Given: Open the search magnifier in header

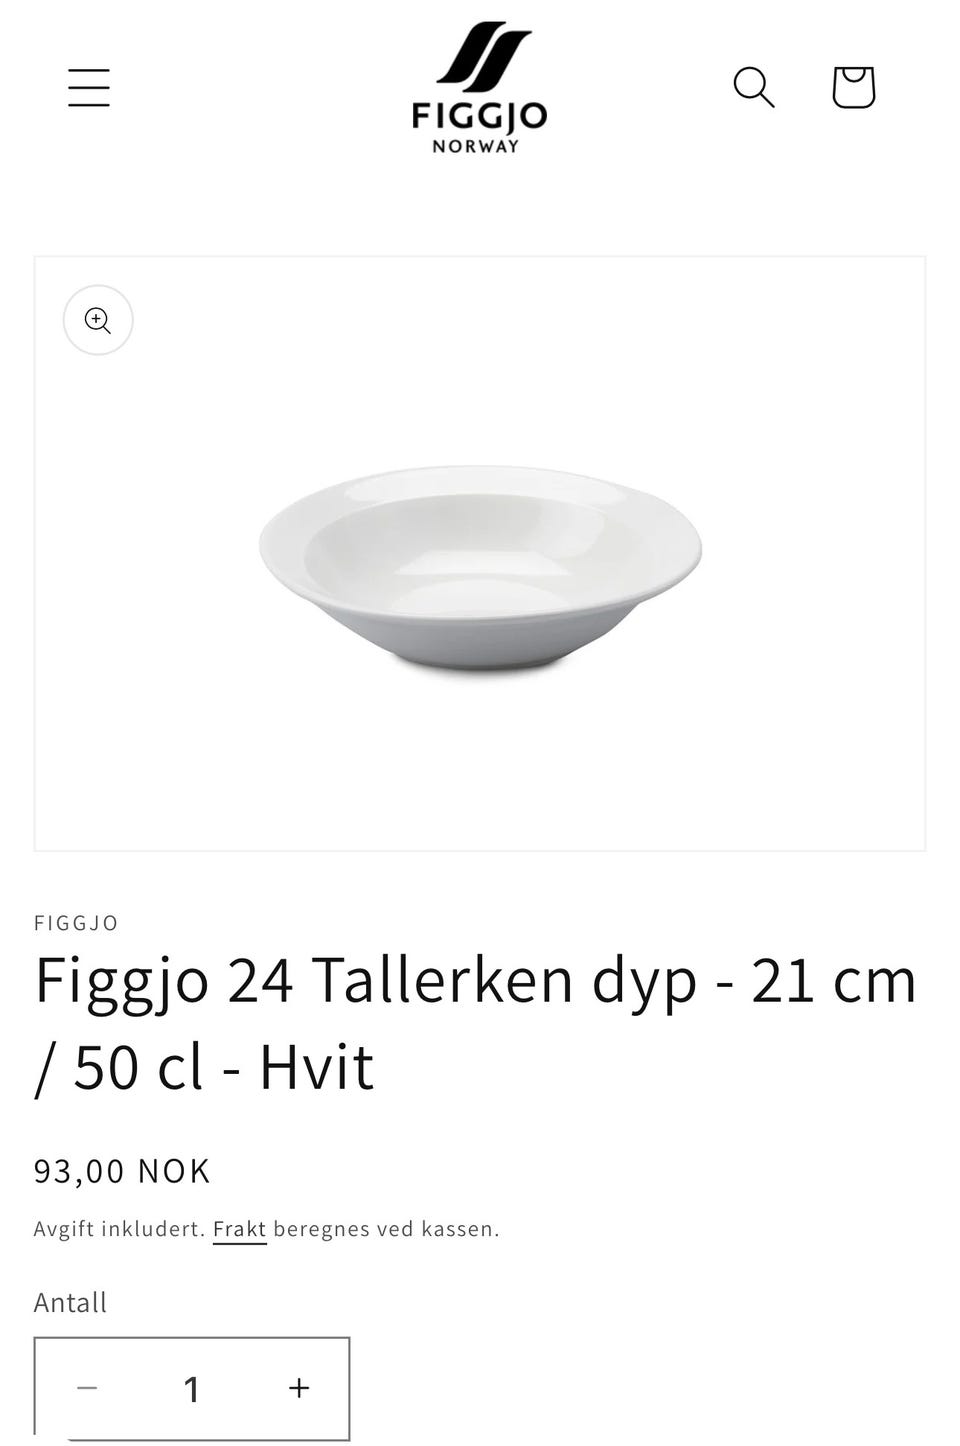Looking at the screenshot, I should click(754, 87).
